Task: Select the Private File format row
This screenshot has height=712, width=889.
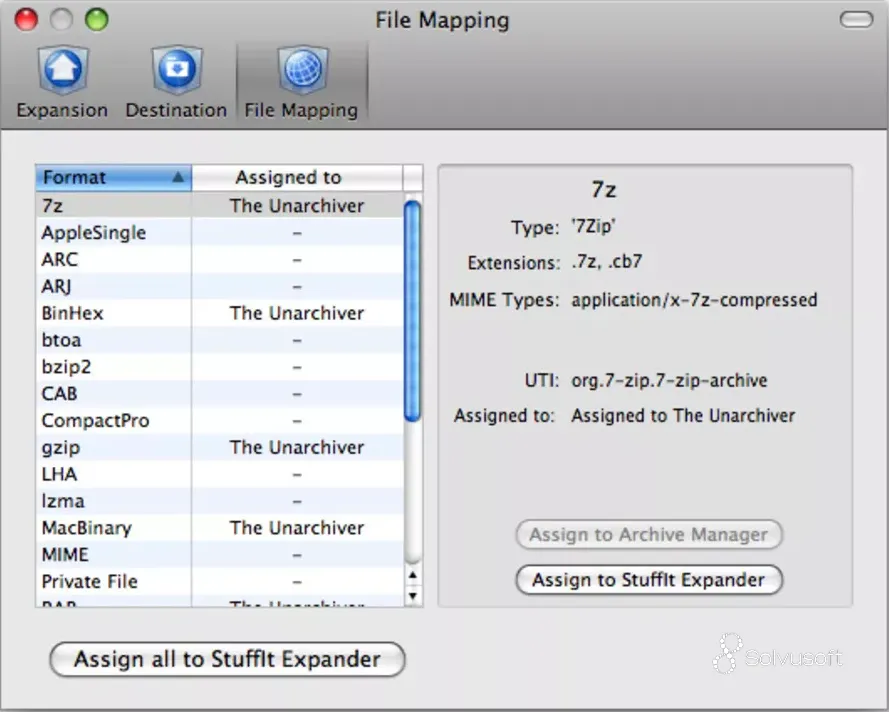Action: [x=219, y=582]
